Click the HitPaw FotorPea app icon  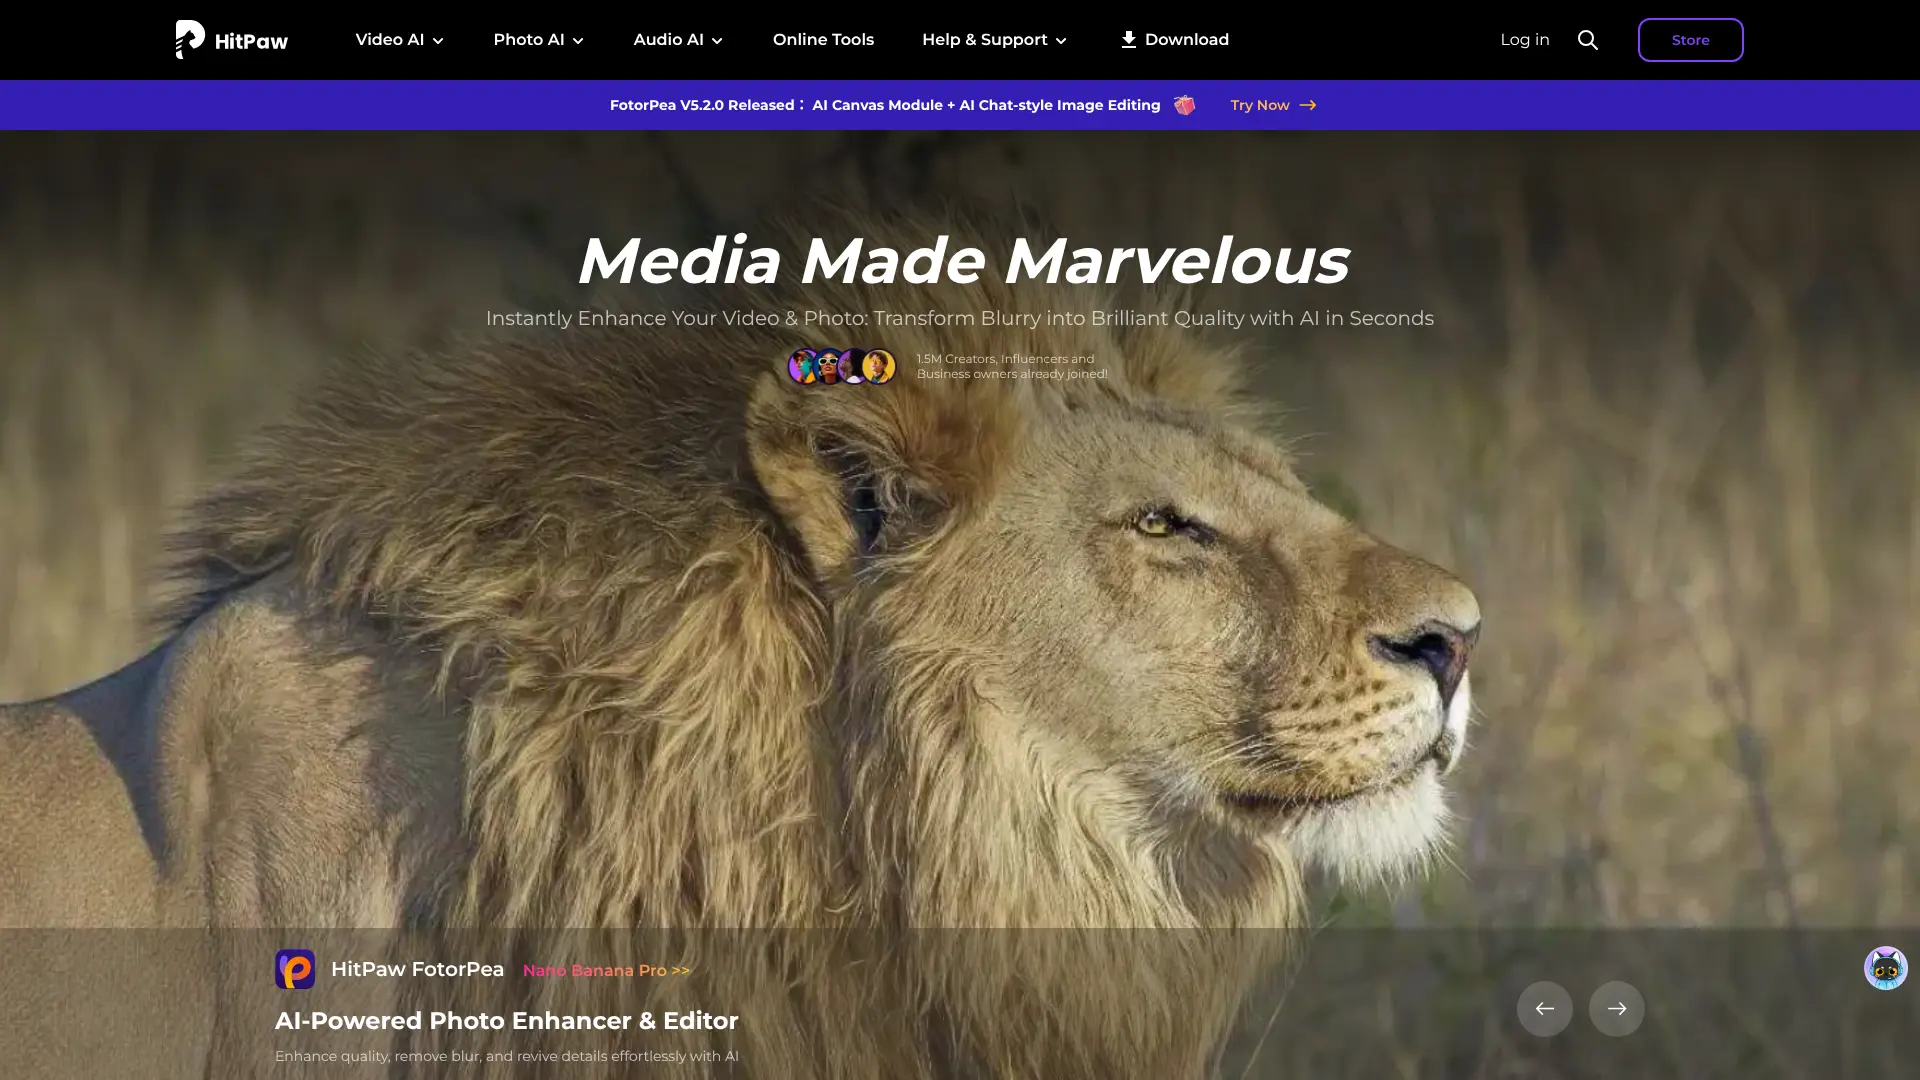point(295,969)
